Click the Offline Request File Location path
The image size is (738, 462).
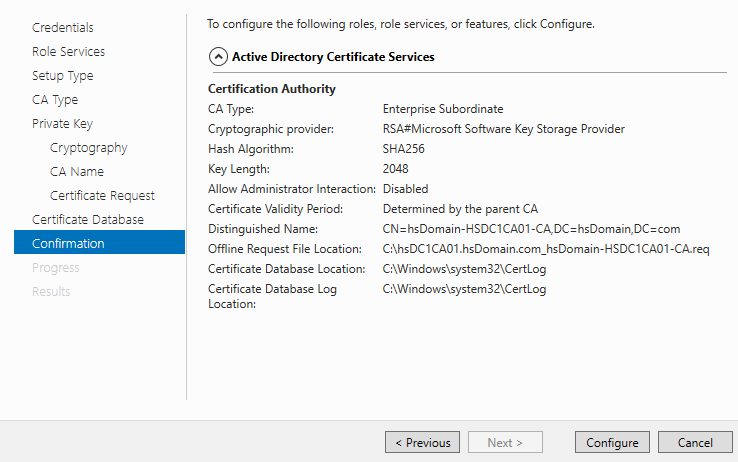point(546,249)
